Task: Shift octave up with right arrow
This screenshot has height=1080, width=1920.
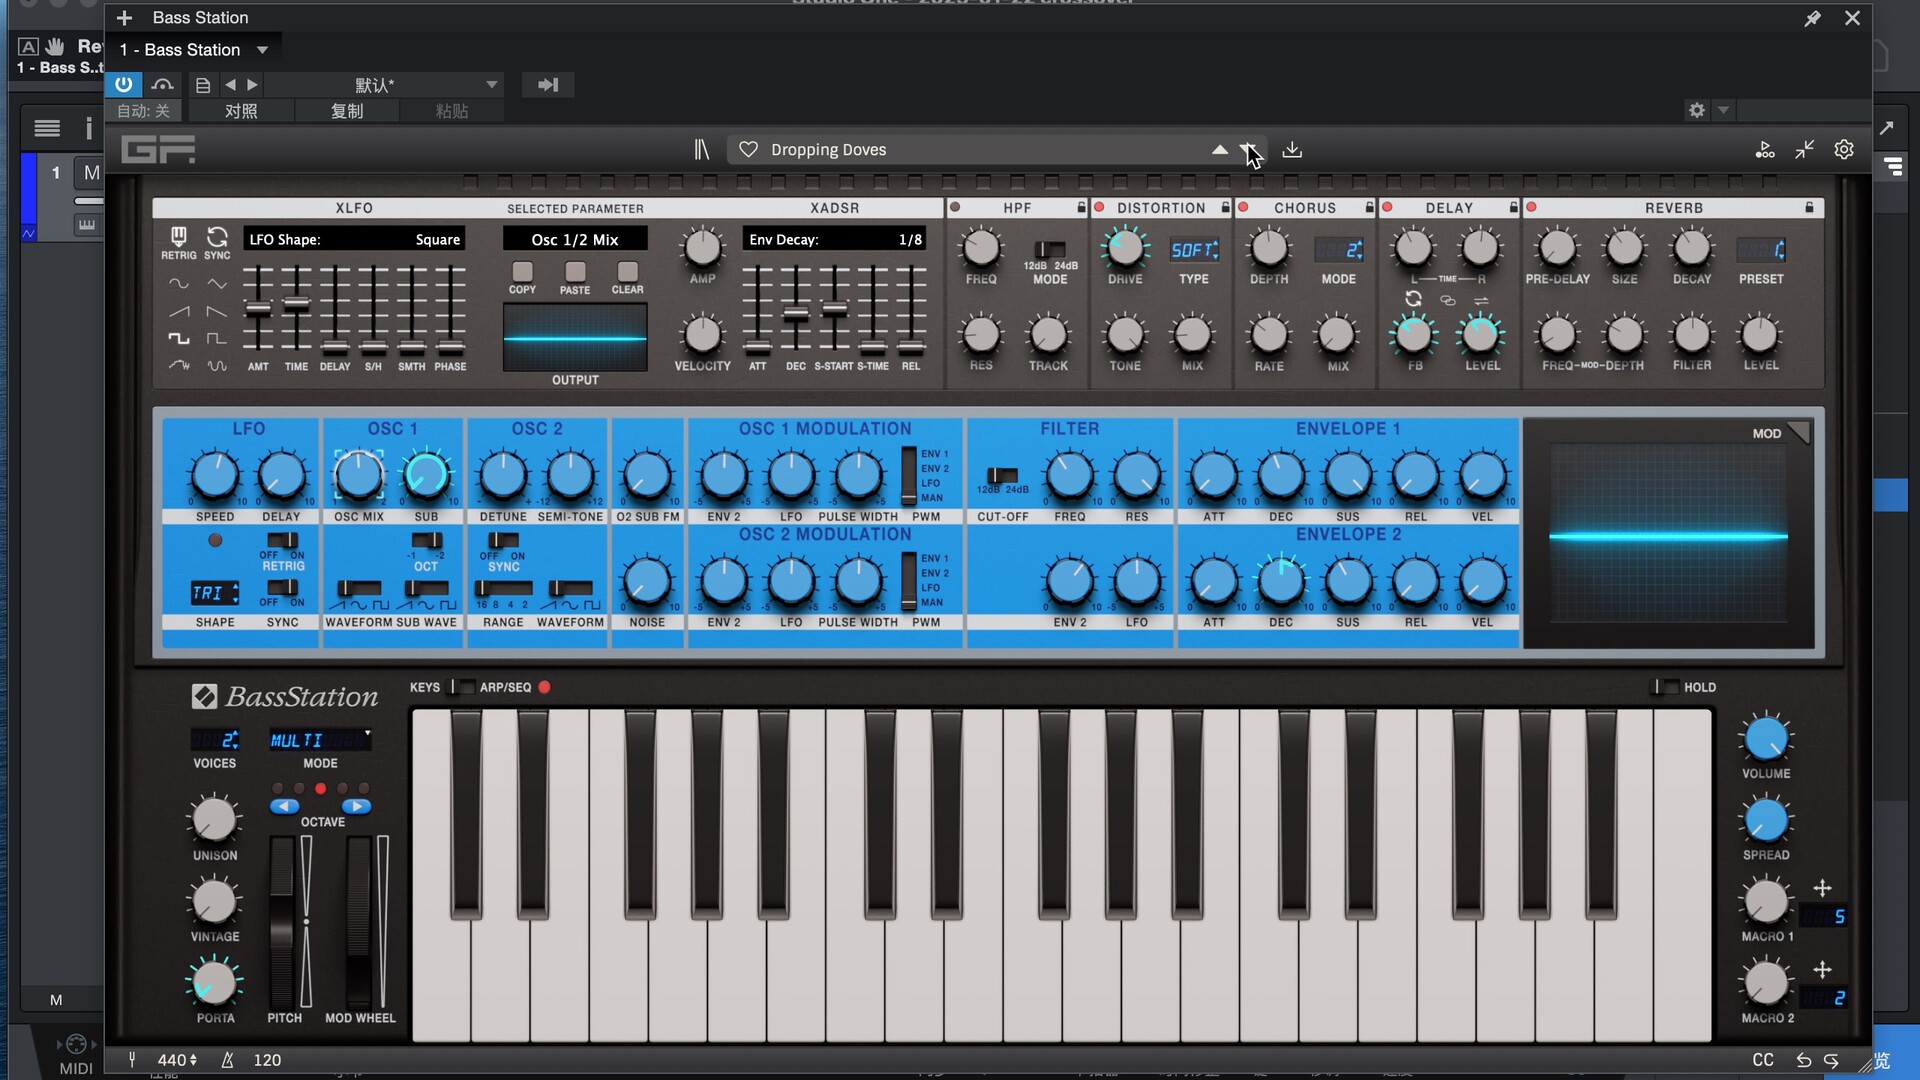Action: [x=356, y=806]
